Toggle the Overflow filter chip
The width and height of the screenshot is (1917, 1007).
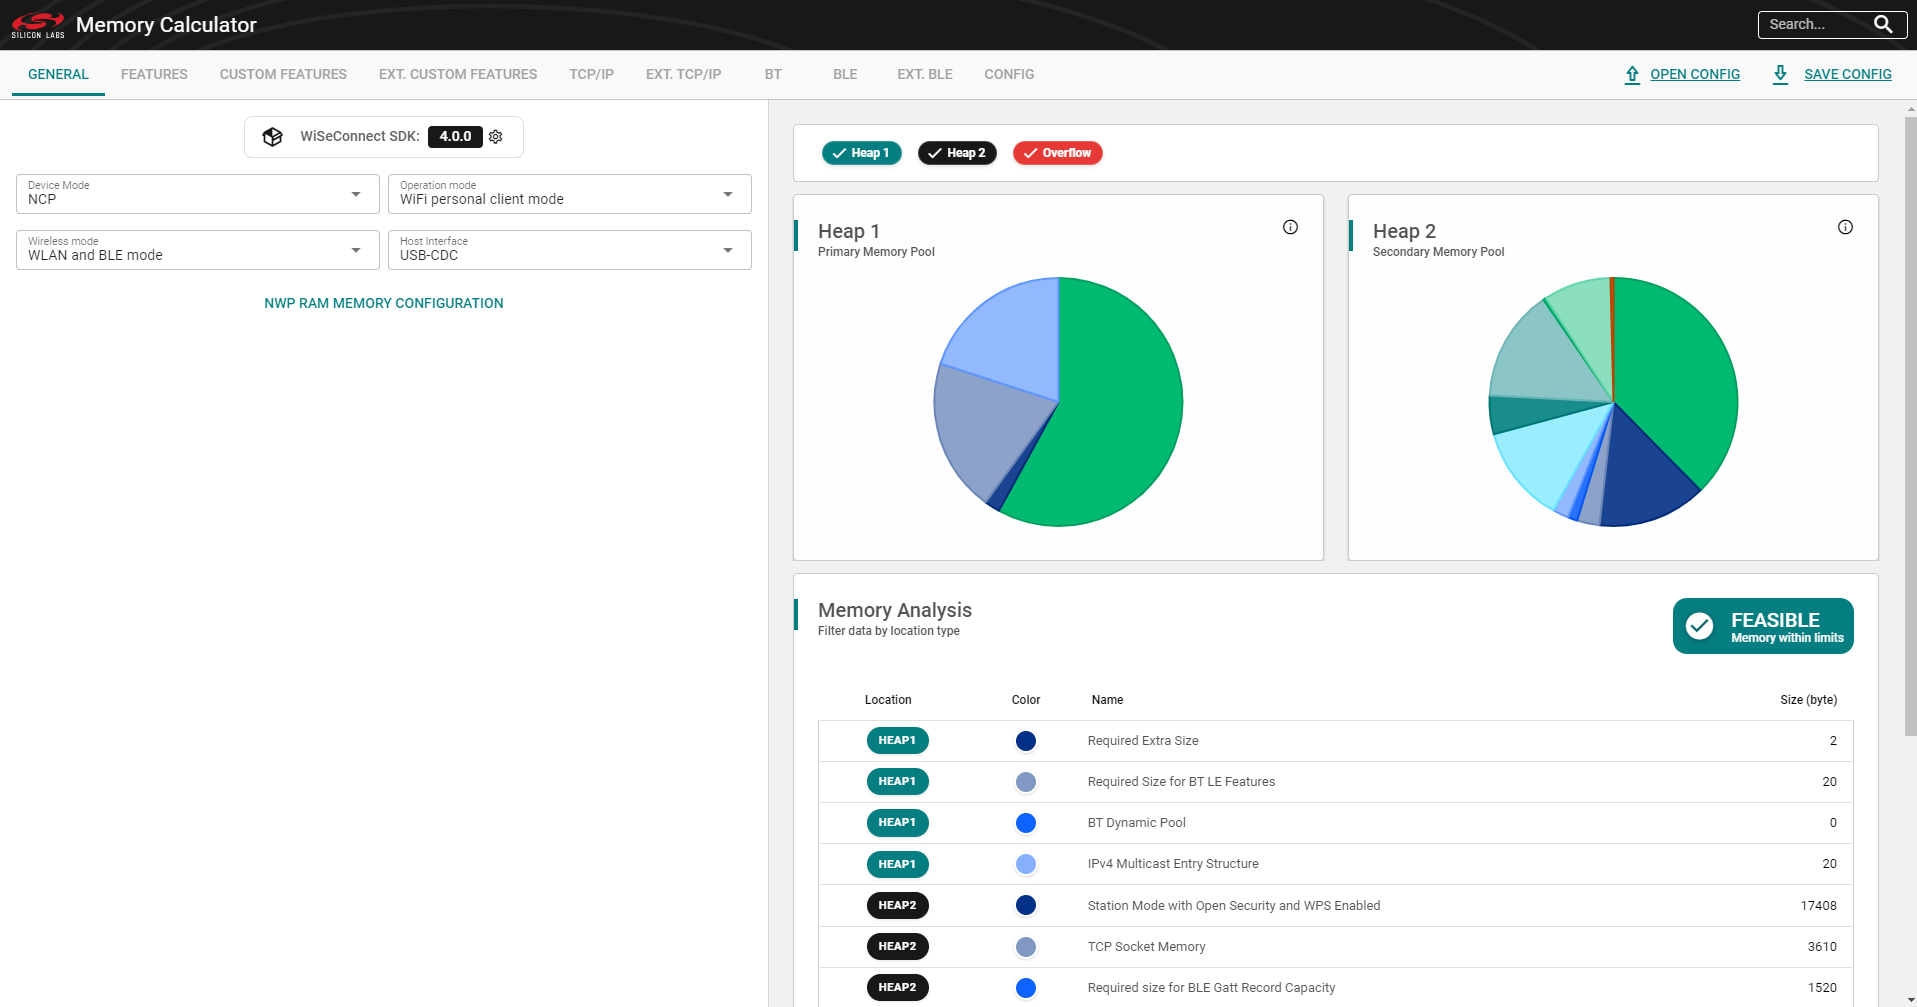coord(1057,153)
